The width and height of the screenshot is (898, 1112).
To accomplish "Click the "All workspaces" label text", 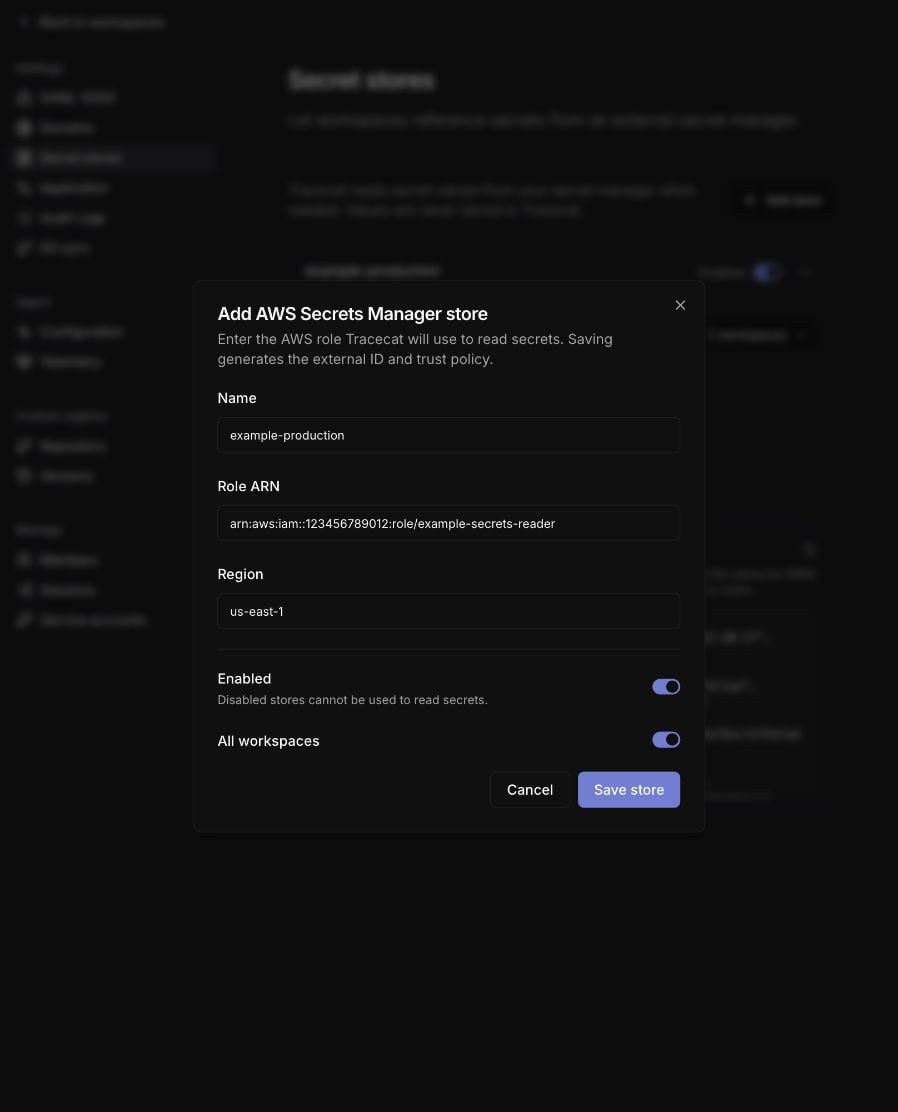I will coord(268,741).
